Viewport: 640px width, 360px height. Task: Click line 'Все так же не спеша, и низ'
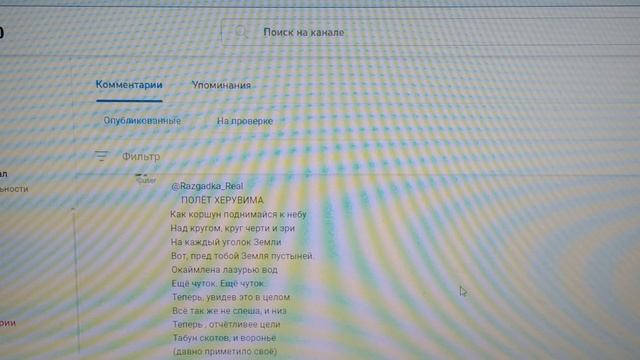tap(229, 311)
